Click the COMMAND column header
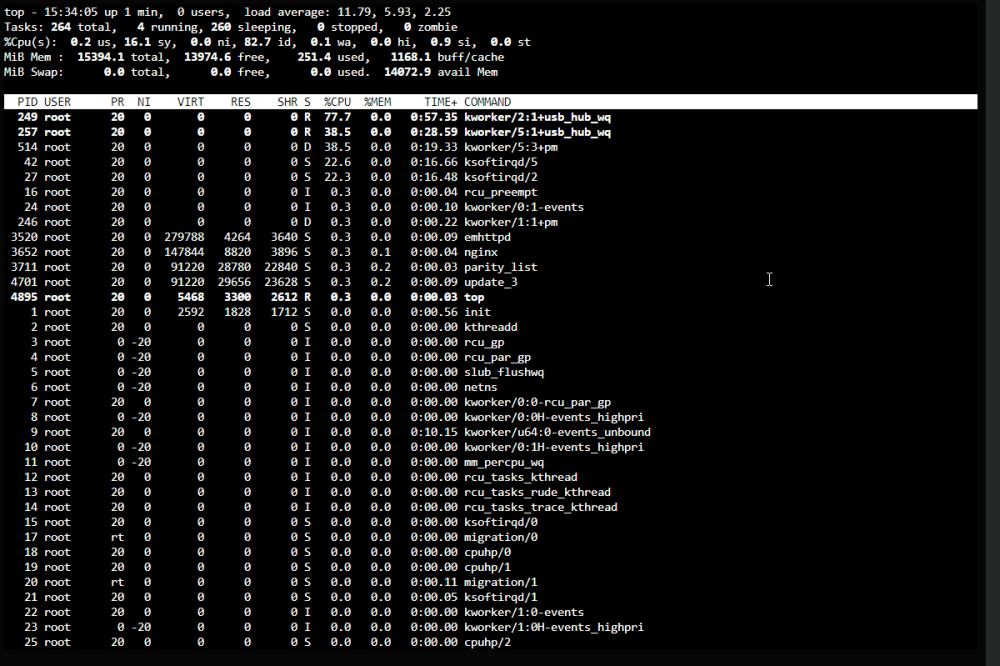Image resolution: width=1000 pixels, height=666 pixels. pos(487,102)
